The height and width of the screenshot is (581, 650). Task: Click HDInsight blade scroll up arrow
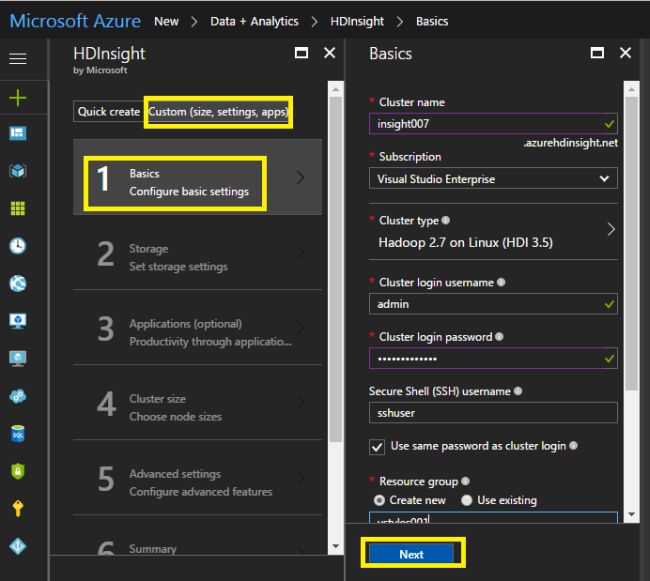(x=336, y=89)
